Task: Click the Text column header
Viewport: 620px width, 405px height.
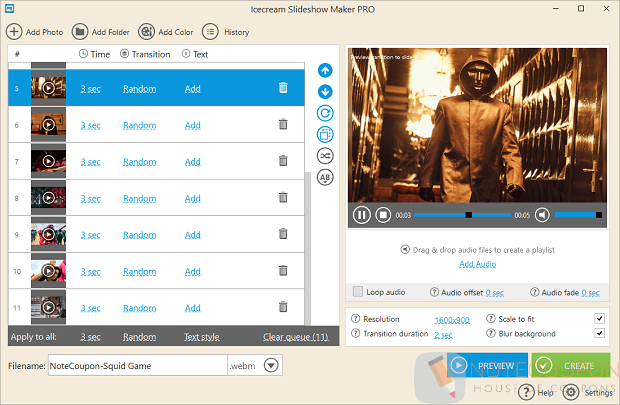Action: point(195,54)
